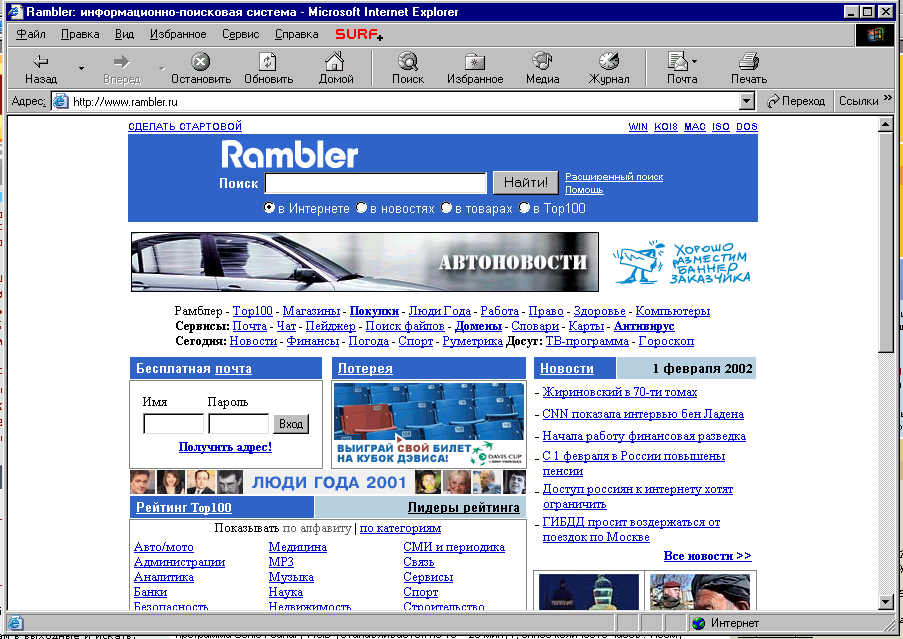903x639 pixels.
Task: Open the Медиа pane icon
Action: [x=542, y=61]
